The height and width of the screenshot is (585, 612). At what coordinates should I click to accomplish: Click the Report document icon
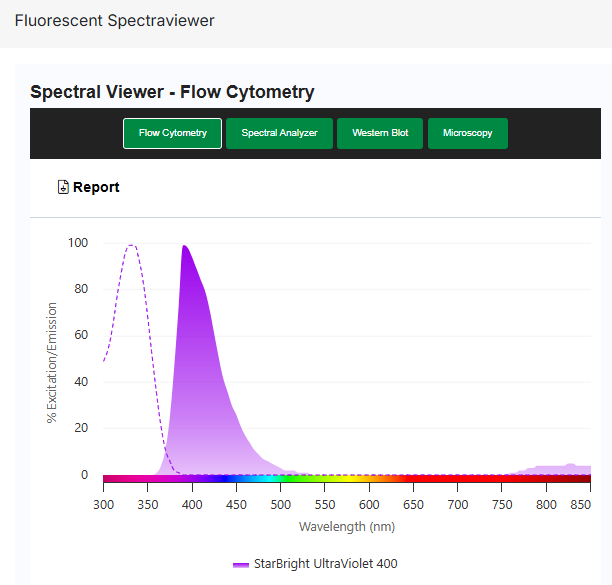point(63,187)
